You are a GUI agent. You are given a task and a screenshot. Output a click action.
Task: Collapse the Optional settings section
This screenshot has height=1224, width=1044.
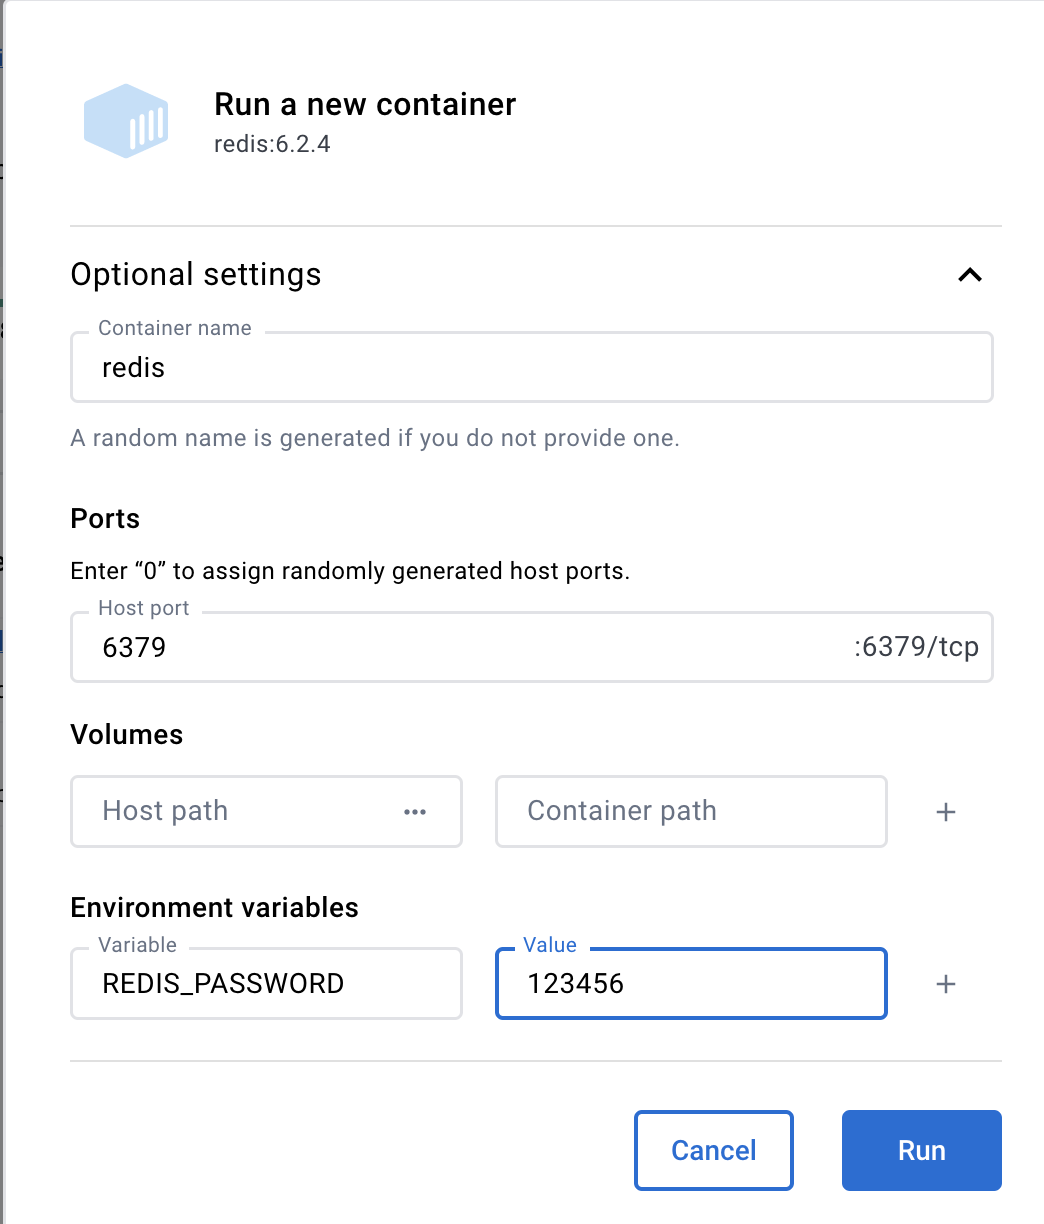pos(970,275)
